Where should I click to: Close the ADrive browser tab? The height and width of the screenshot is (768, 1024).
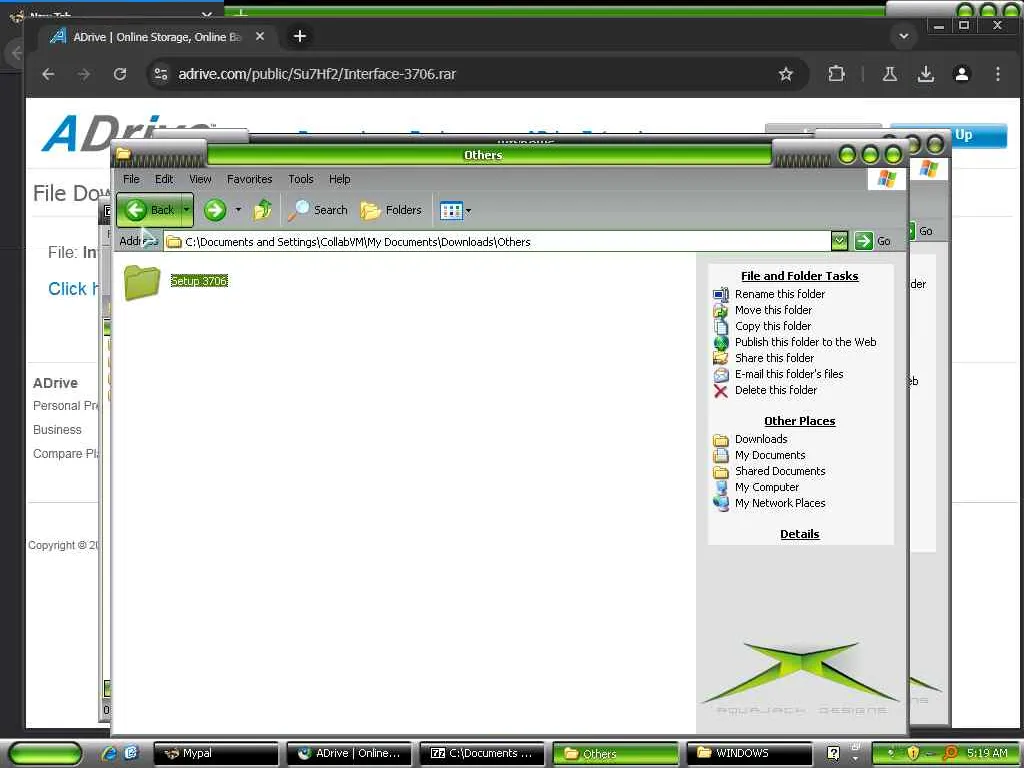point(260,37)
